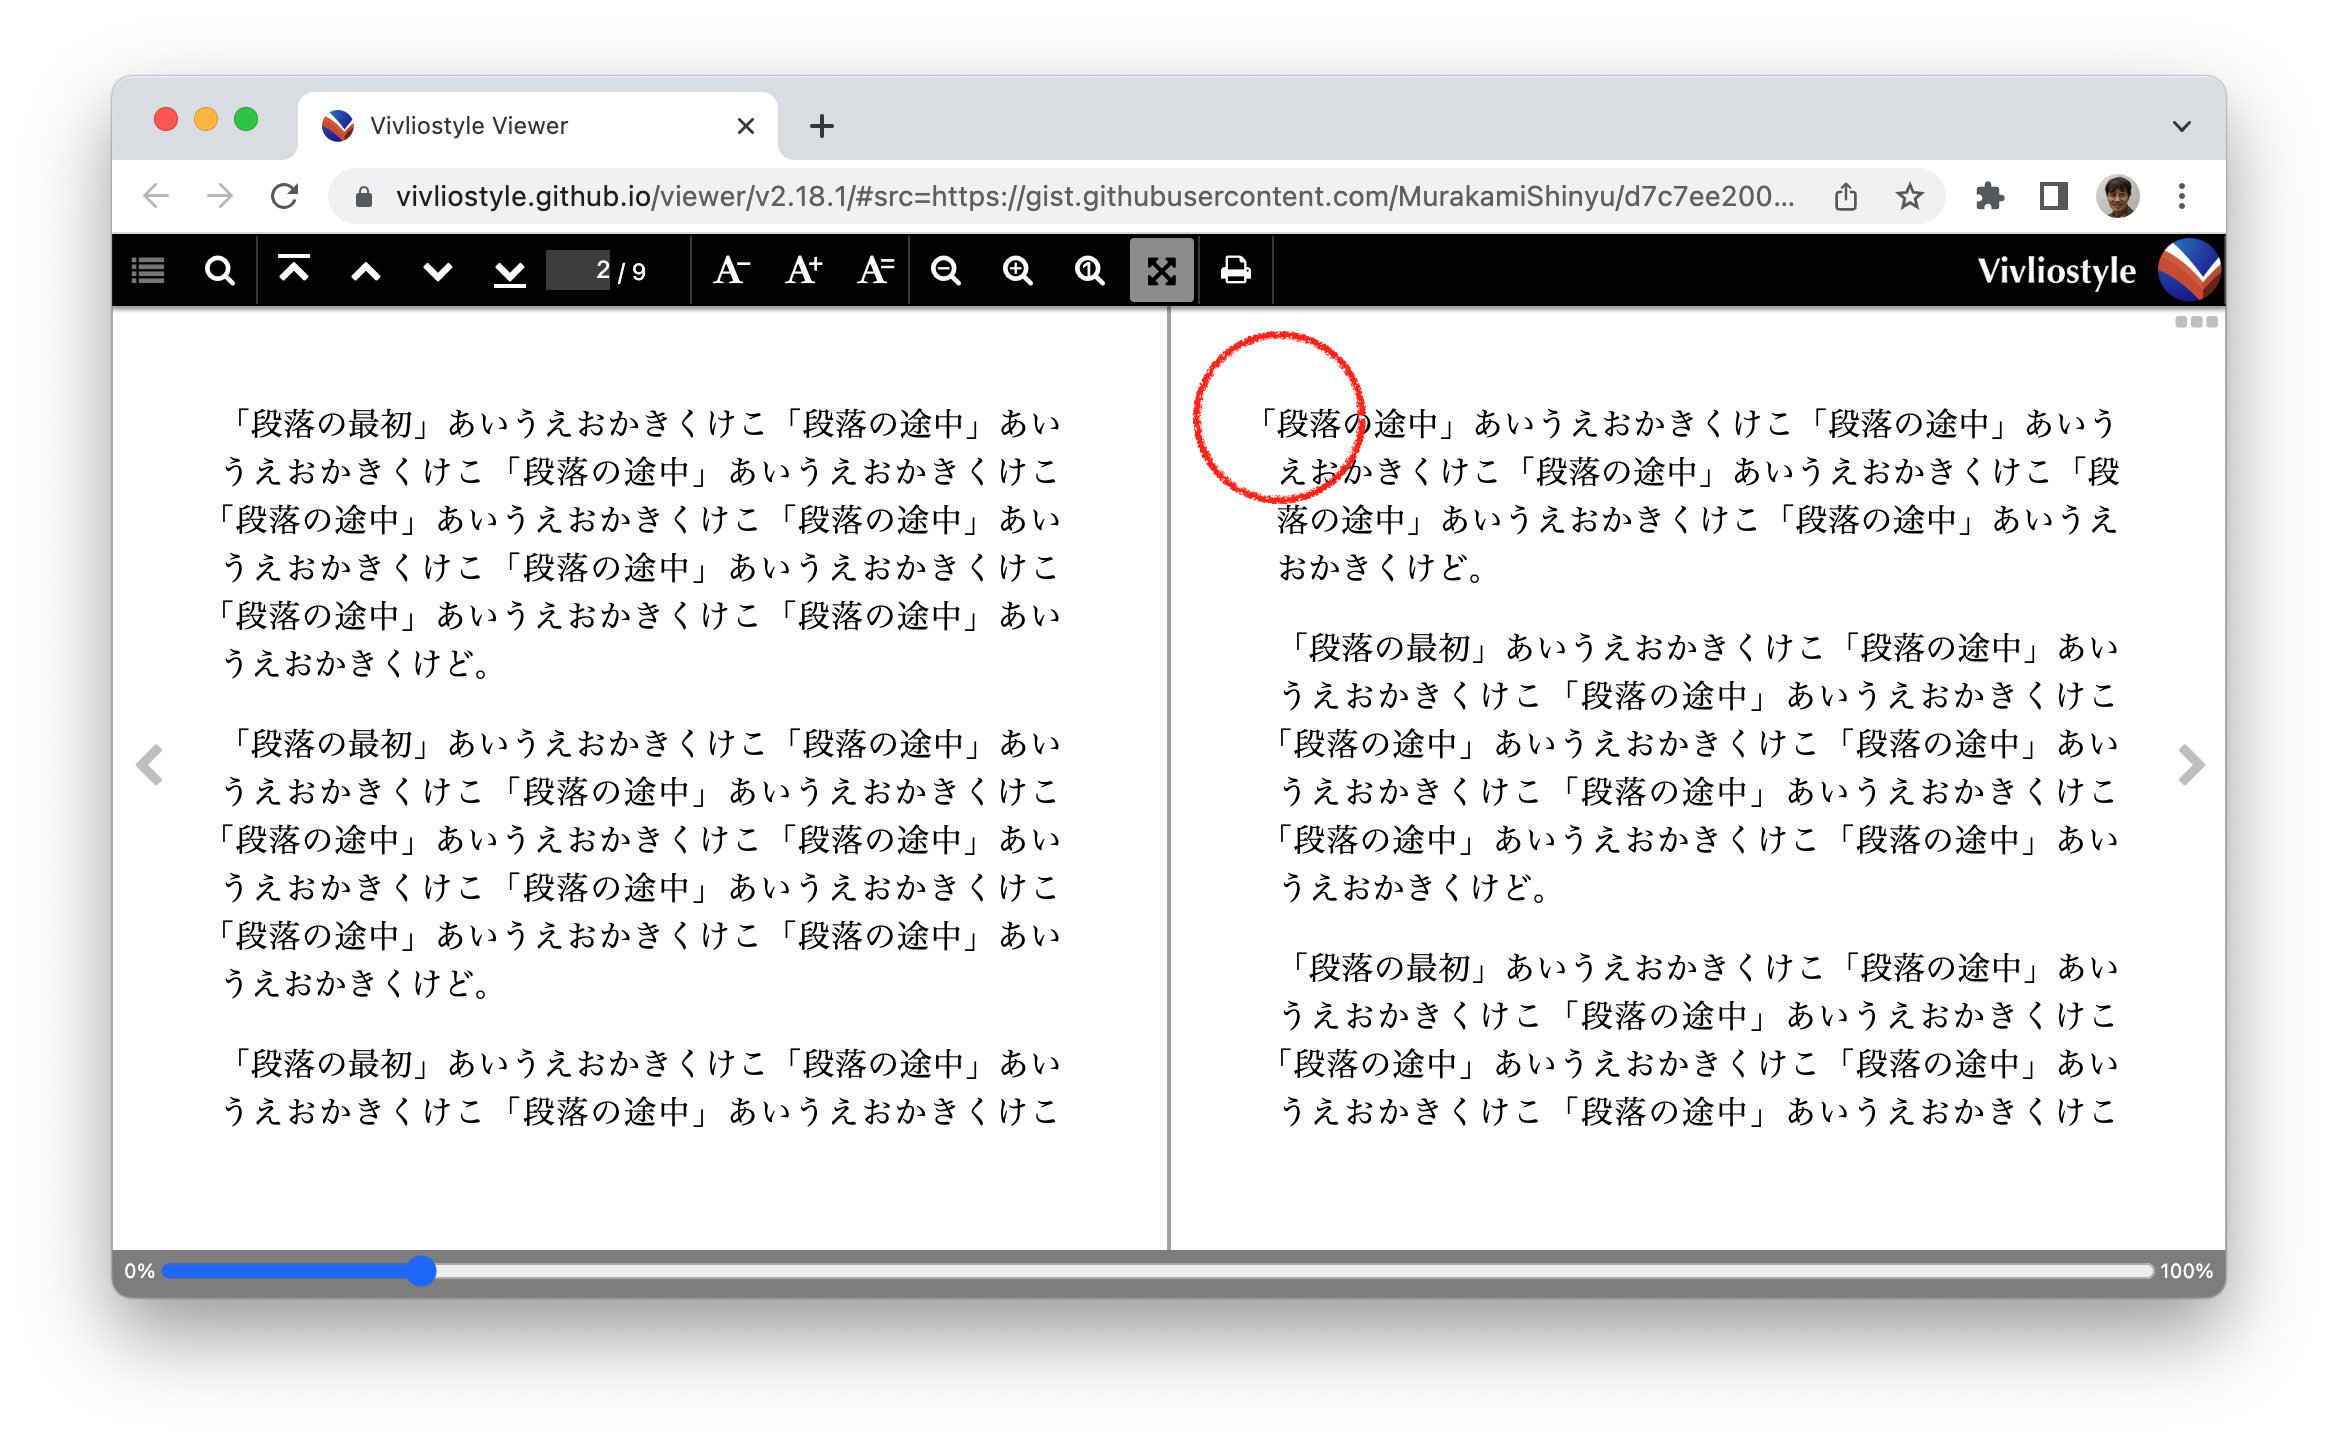Go to the next page
This screenshot has height=1446, width=2338.
[437, 270]
